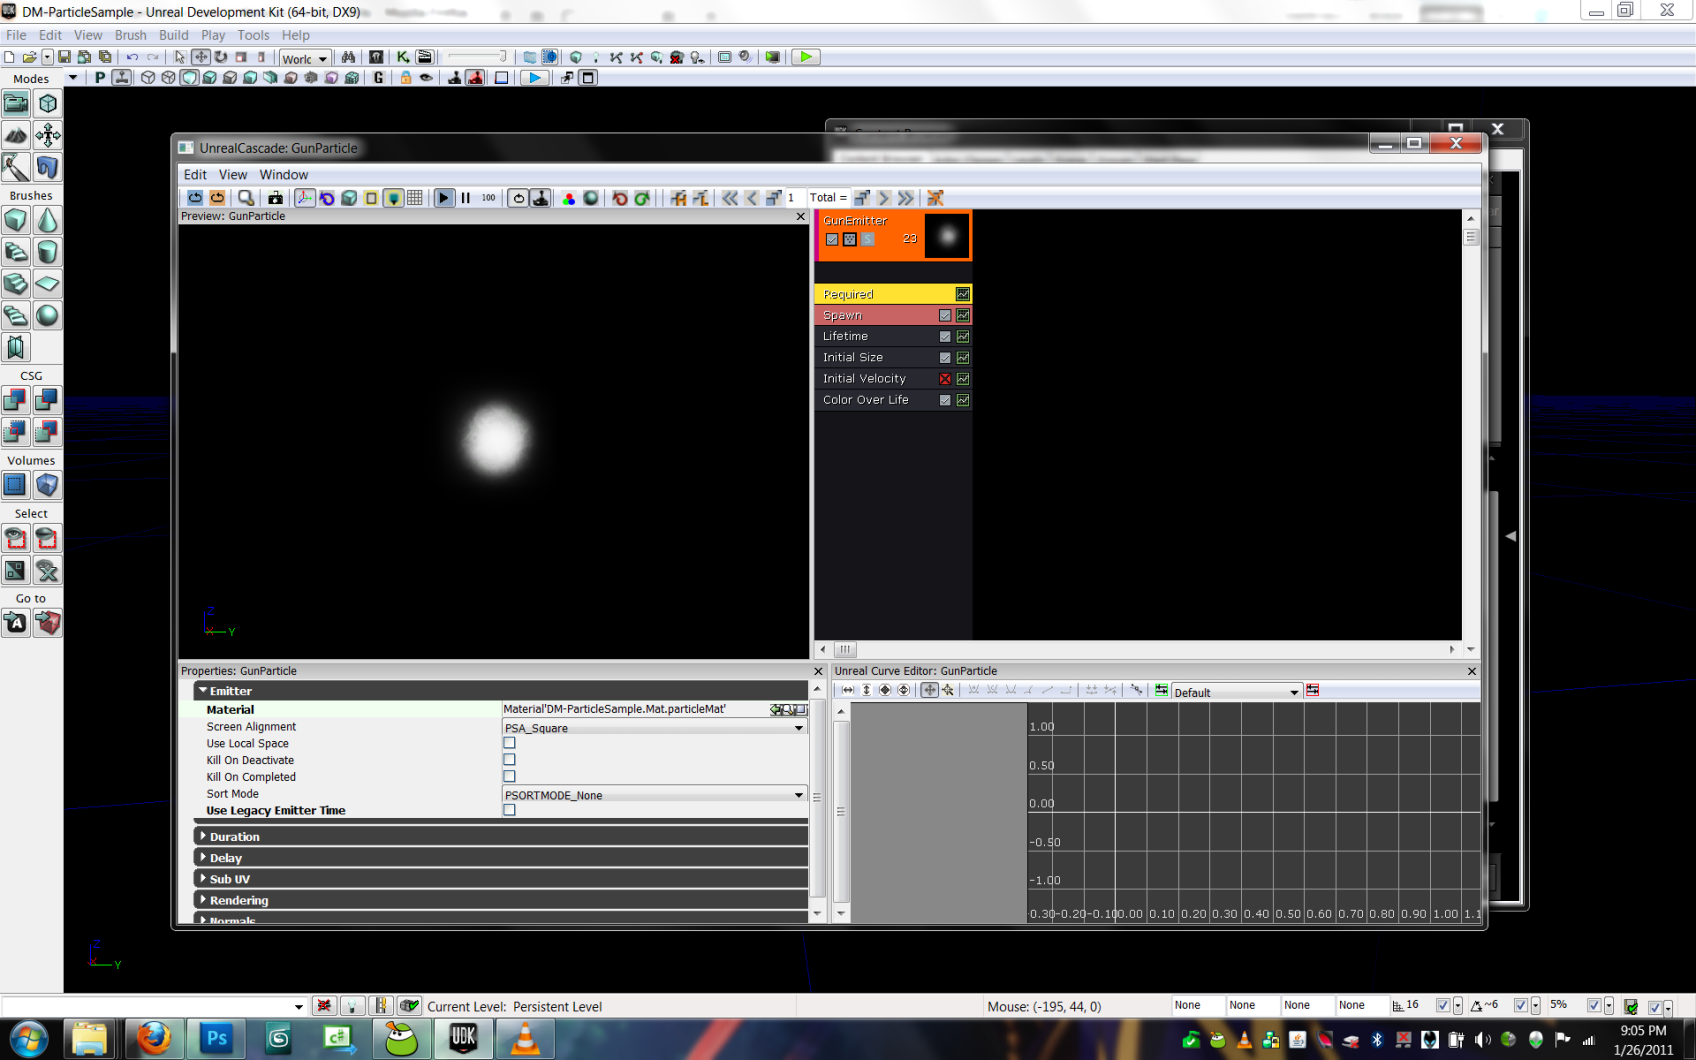The image size is (1696, 1060).
Task: Disable the Initial Size module checkbox
Action: coord(945,357)
